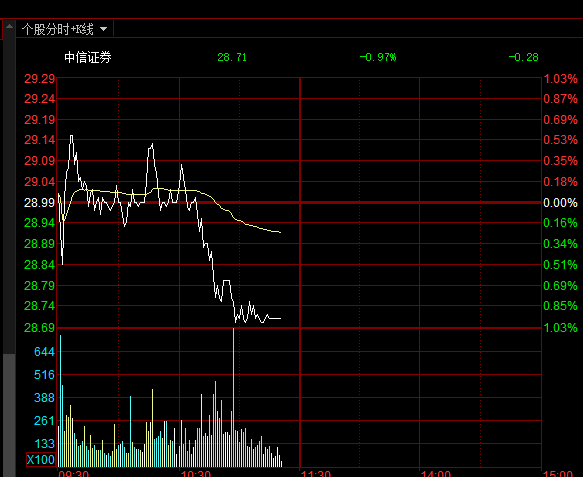Click the 29.24 price axis label

point(39,99)
